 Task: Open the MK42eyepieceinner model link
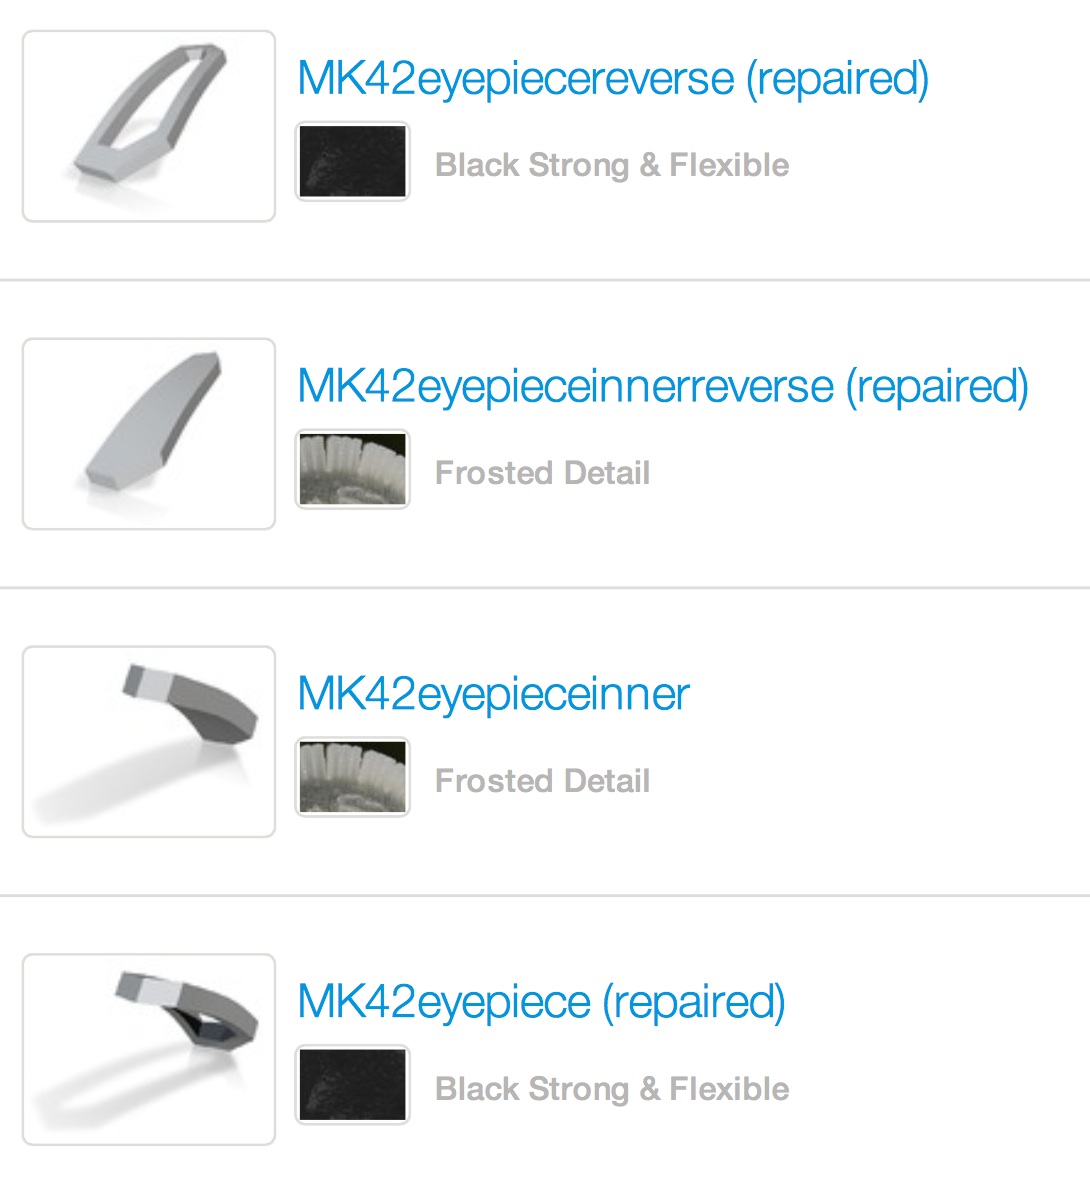click(494, 695)
